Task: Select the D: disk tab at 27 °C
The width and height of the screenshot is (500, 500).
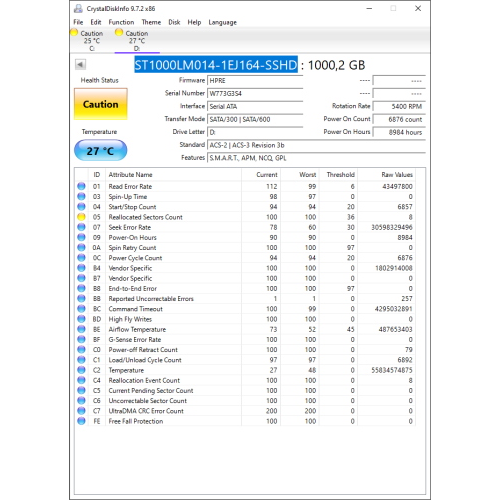Action: [x=137, y=41]
